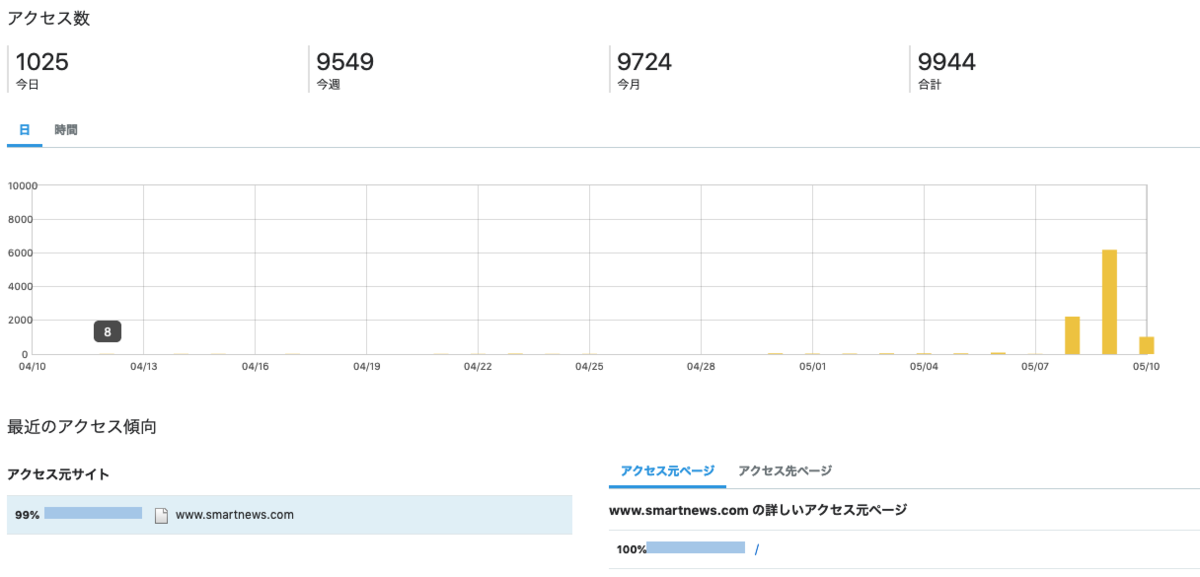
Task: Click the 04/16 axis date label
Action: (255, 367)
